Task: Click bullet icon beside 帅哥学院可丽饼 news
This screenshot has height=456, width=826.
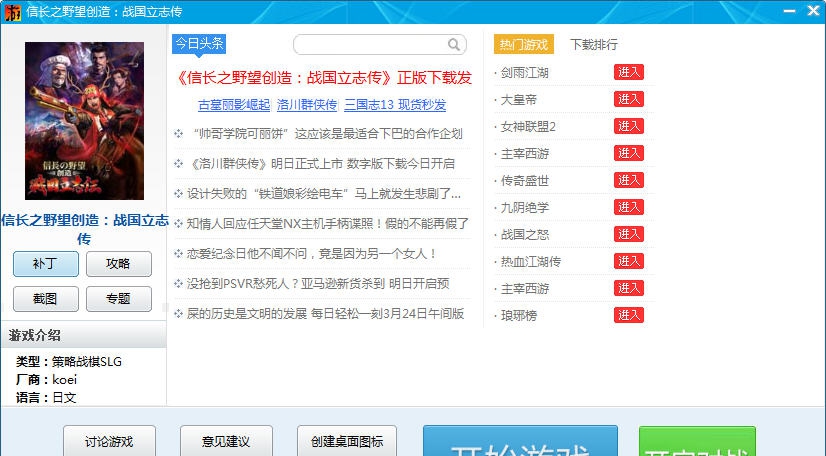Action: (179, 134)
